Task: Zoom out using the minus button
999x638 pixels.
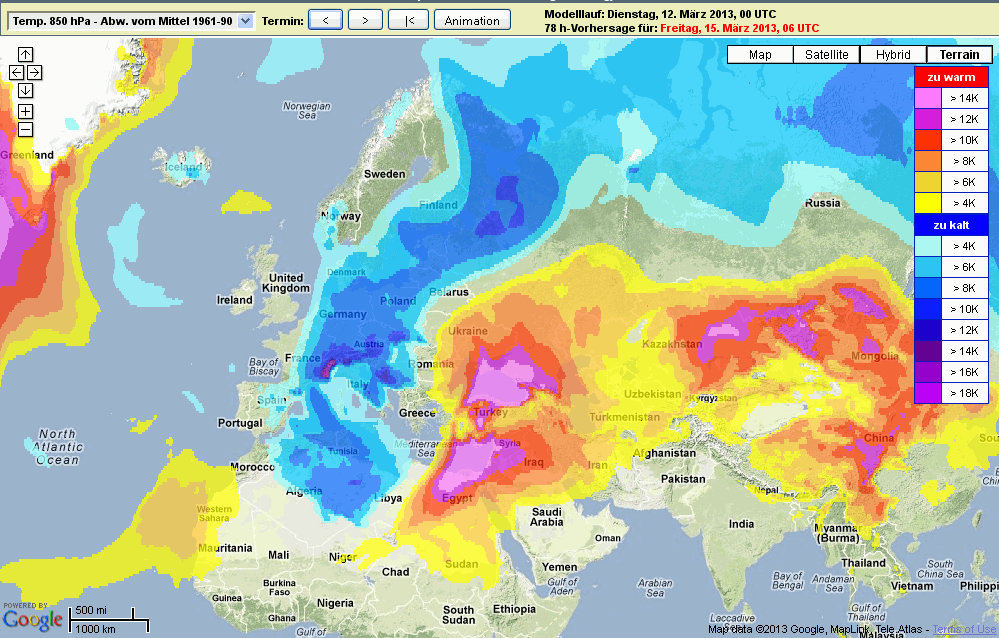Action: click(26, 129)
